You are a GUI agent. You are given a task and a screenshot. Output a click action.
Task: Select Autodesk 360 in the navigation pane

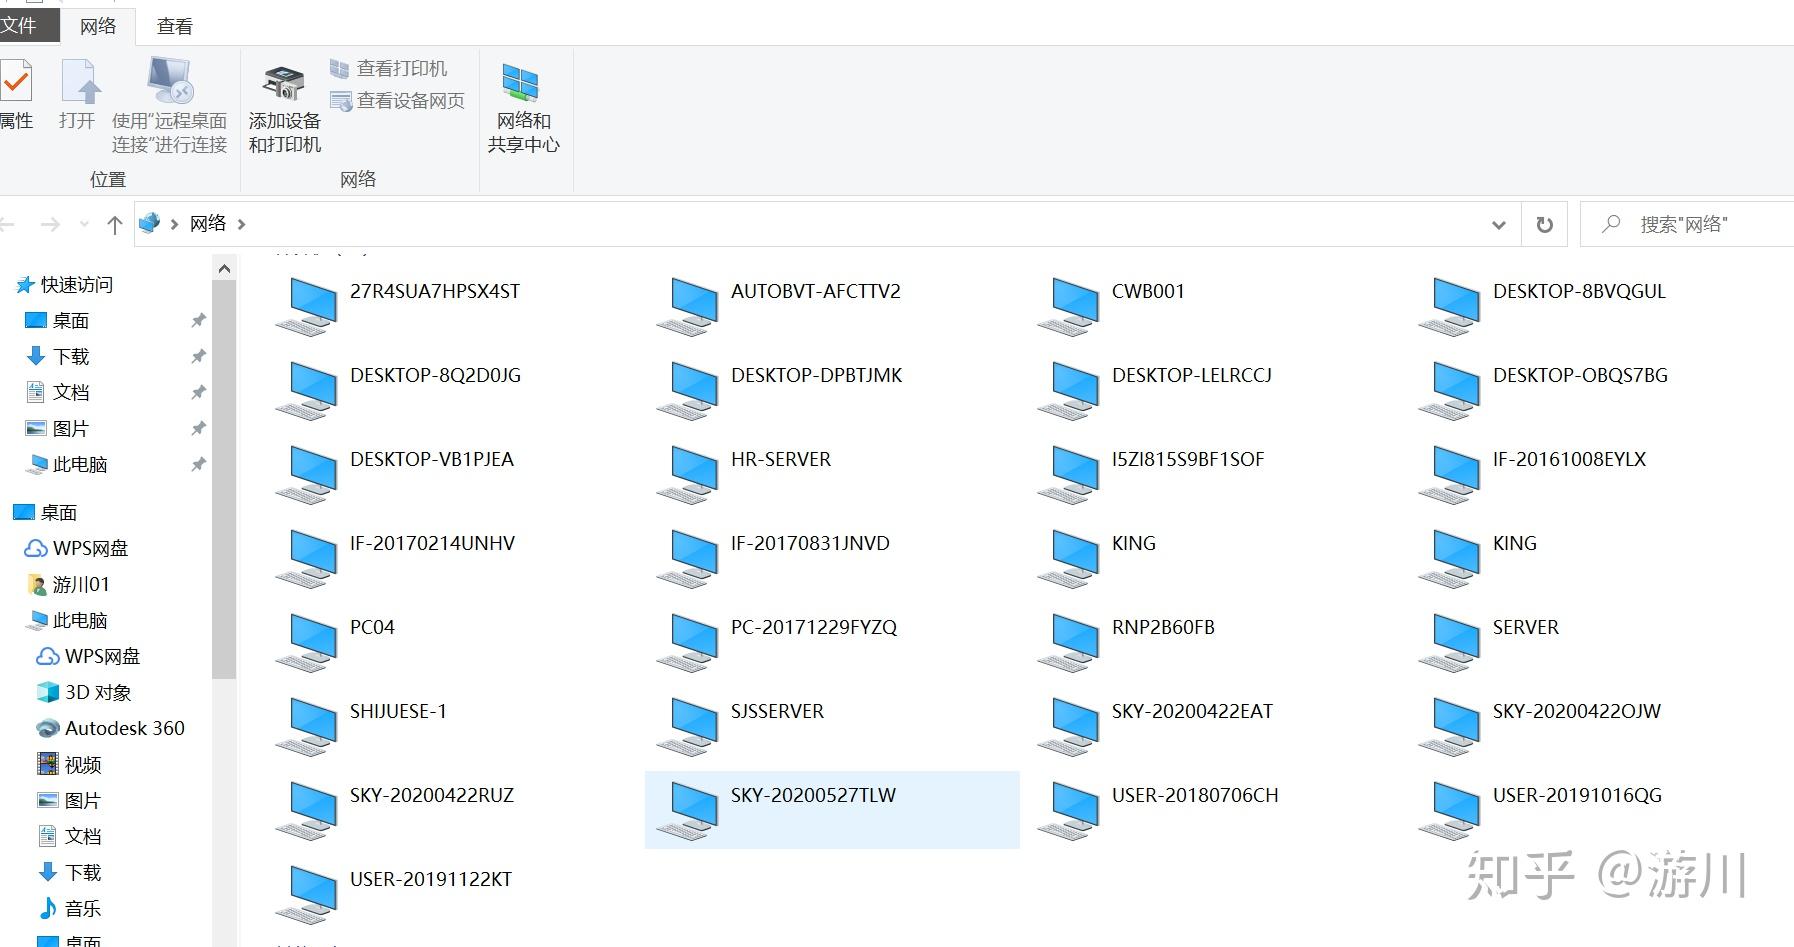(111, 728)
